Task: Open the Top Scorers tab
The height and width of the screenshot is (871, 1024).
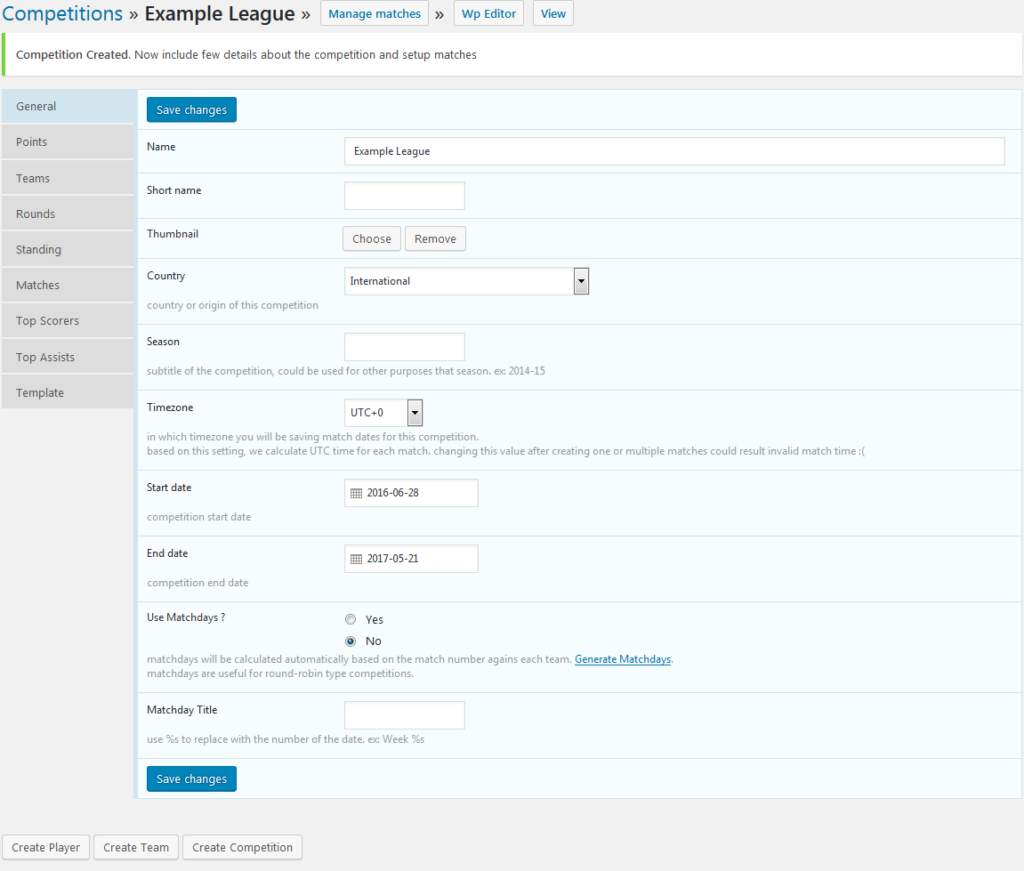Action: (x=67, y=321)
